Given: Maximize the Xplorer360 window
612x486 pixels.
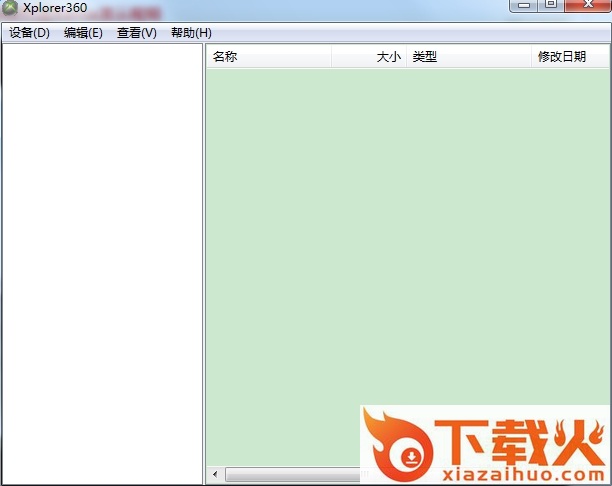Looking at the screenshot, I should click(551, 5).
